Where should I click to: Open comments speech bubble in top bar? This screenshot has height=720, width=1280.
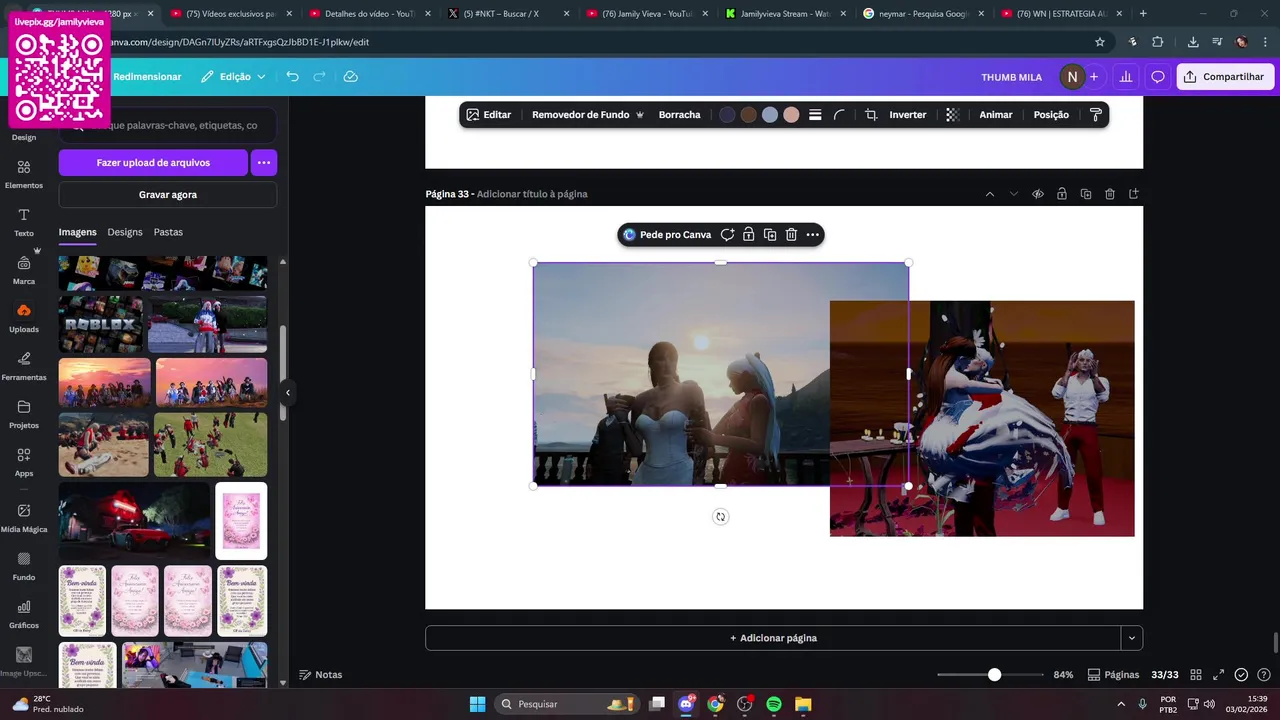coord(1158,77)
